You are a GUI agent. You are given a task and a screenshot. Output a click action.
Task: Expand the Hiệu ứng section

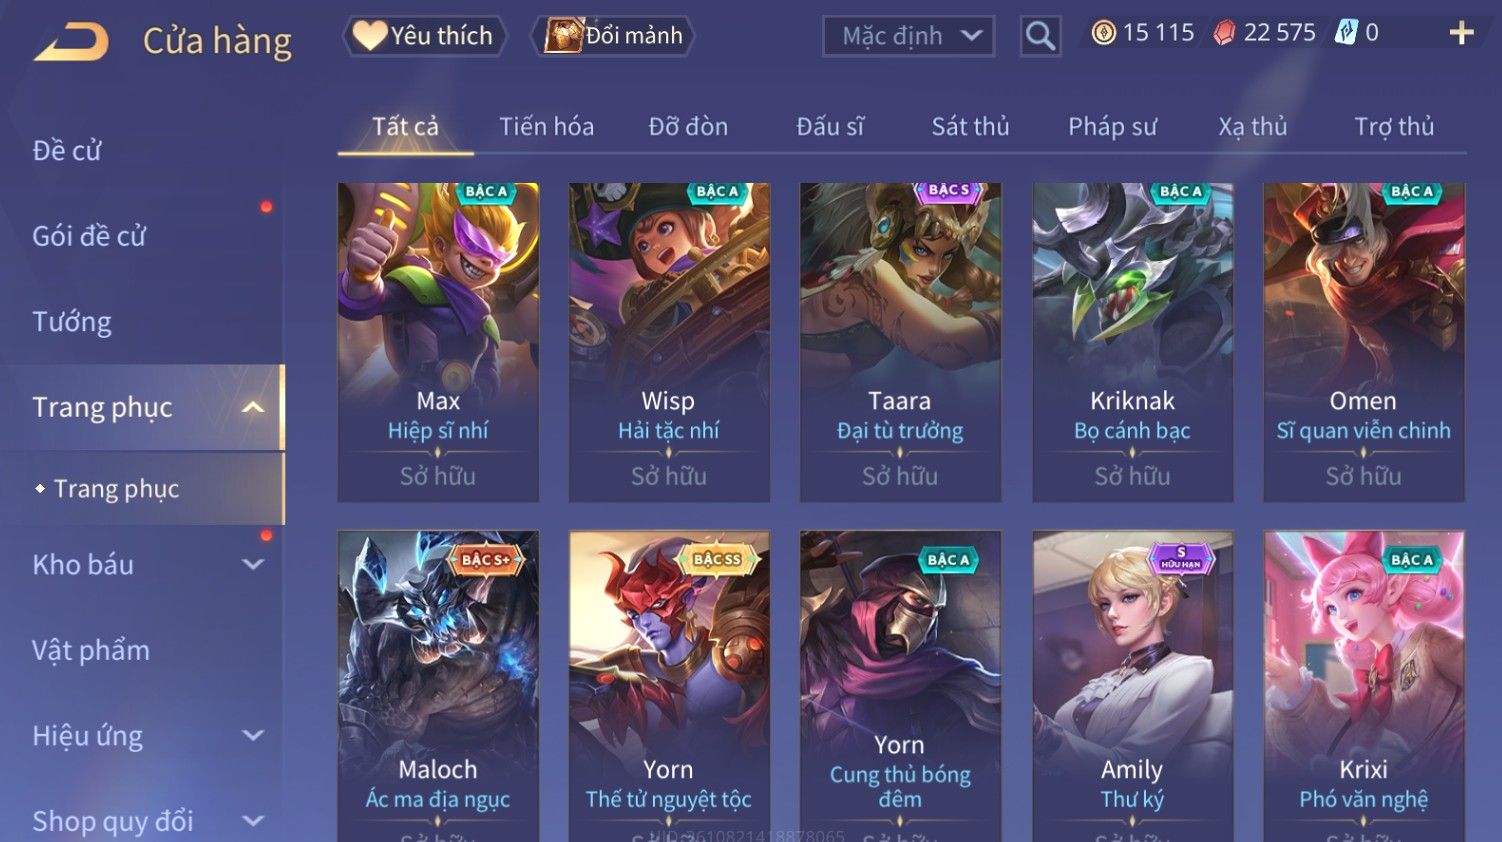tap(253, 736)
